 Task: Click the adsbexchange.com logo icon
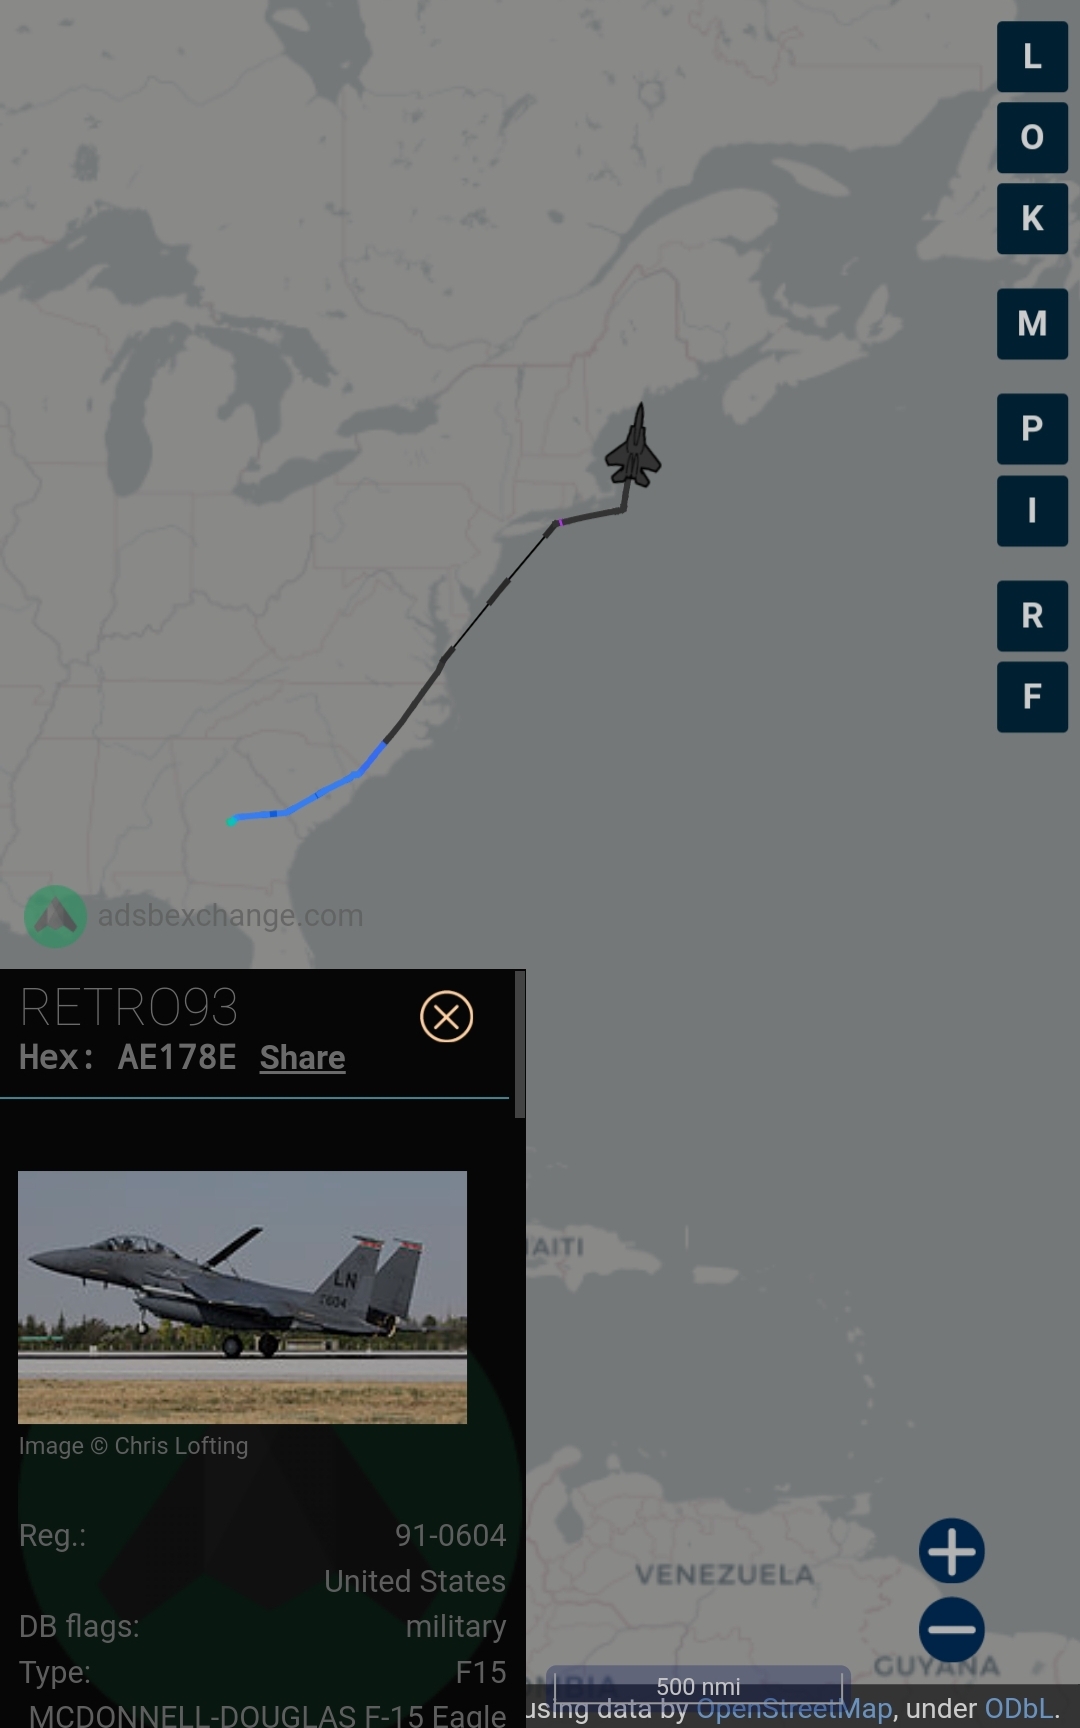pyautogui.click(x=55, y=916)
